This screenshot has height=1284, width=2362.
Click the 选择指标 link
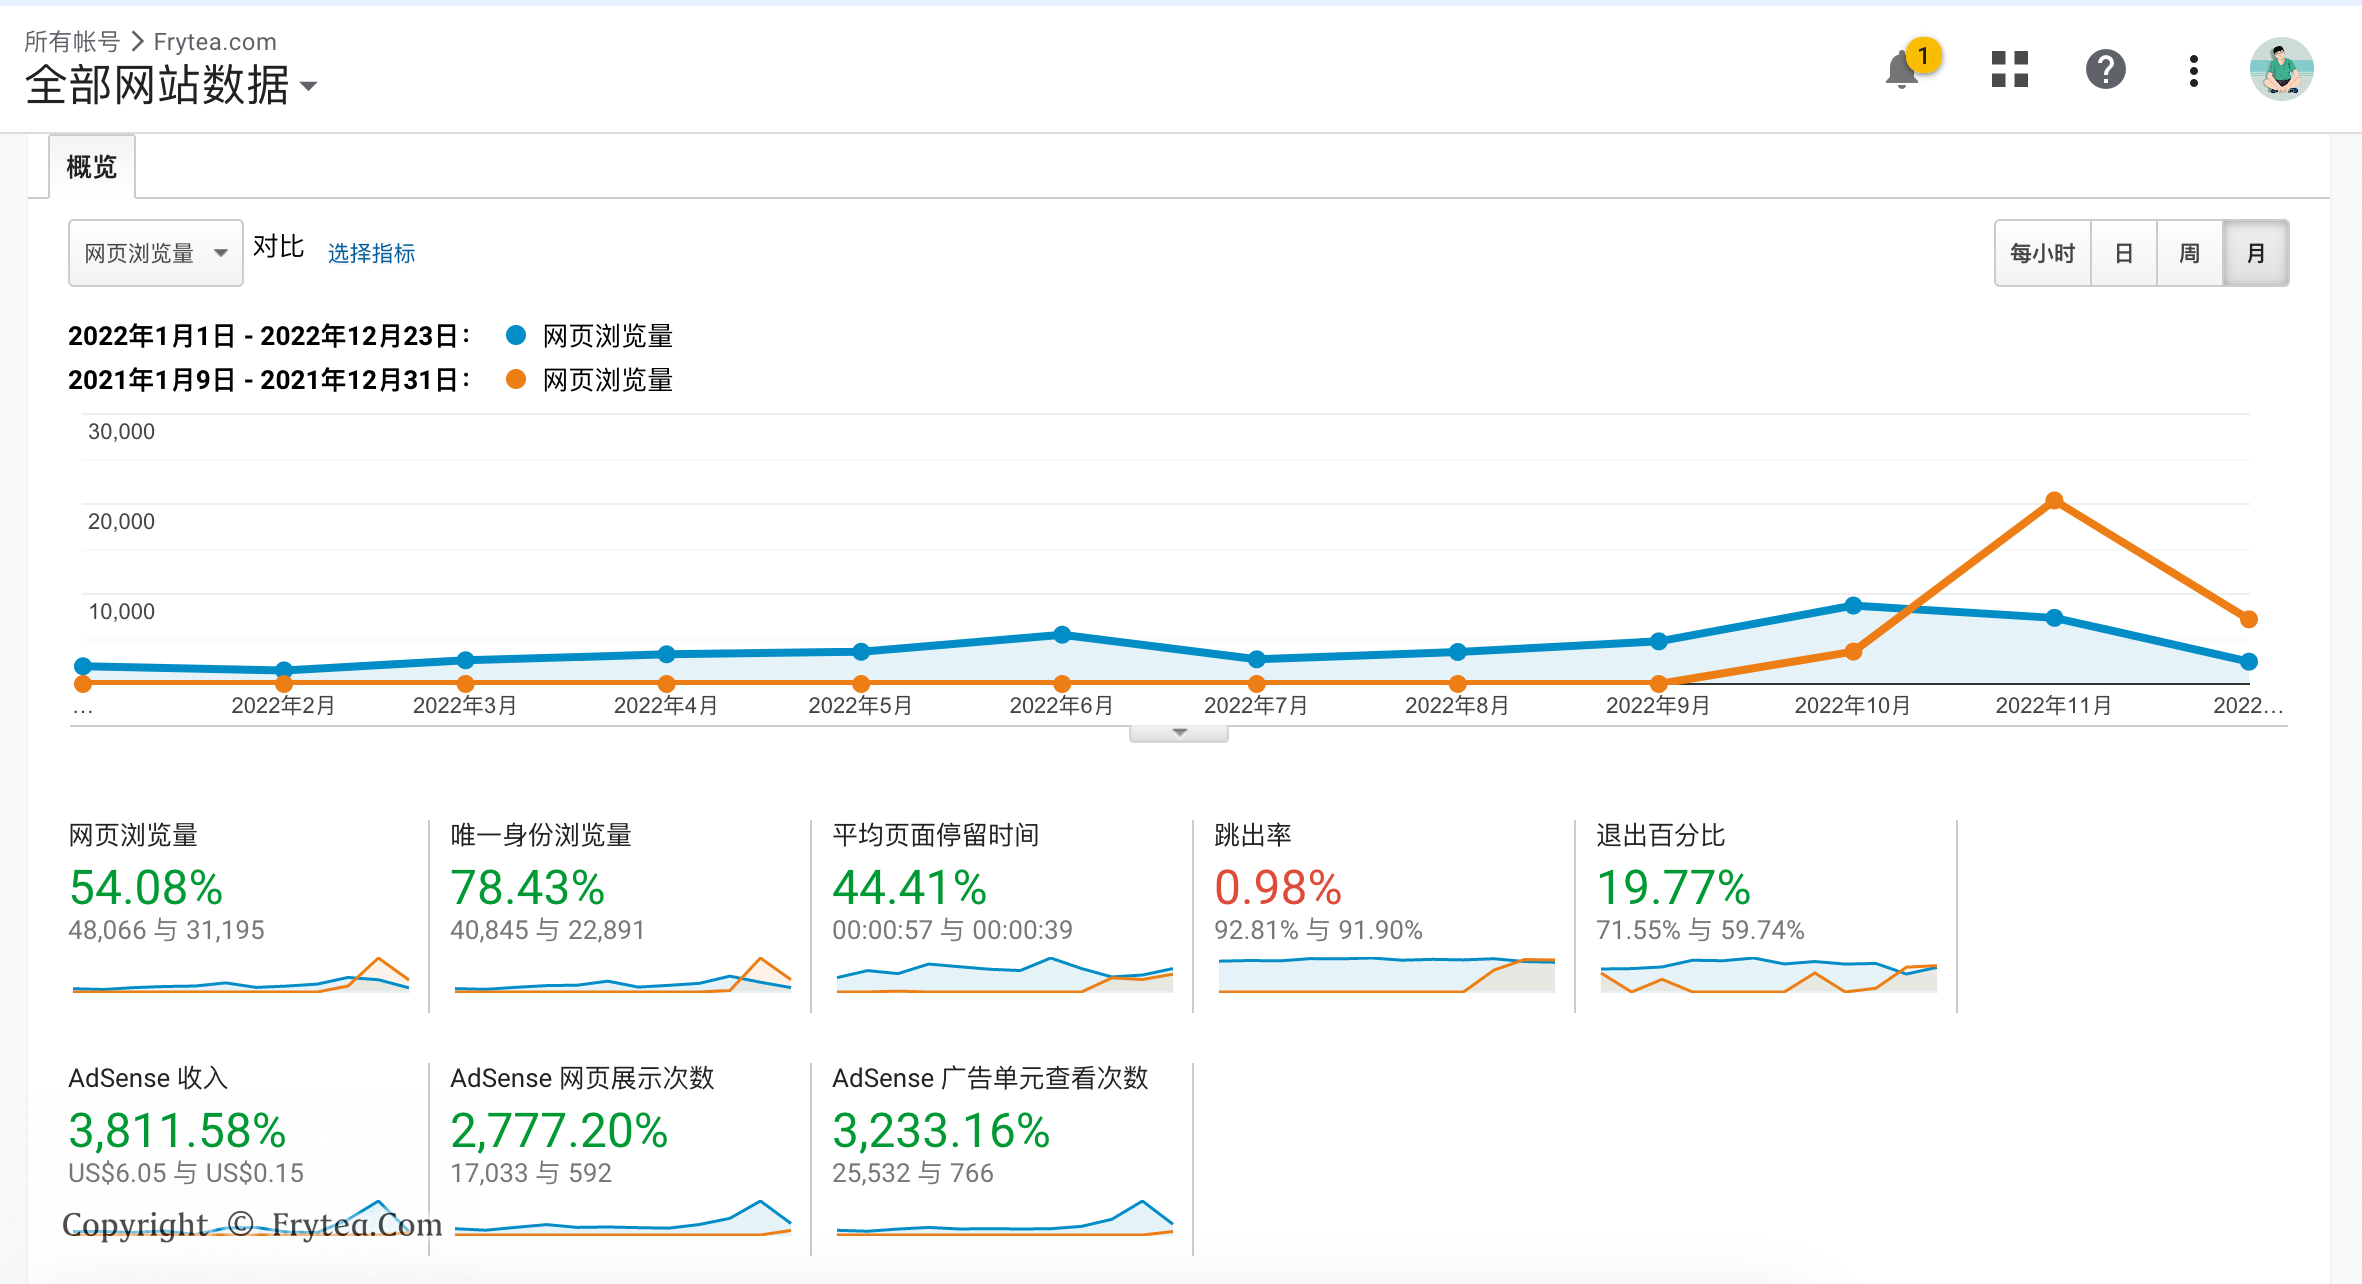pos(371,254)
